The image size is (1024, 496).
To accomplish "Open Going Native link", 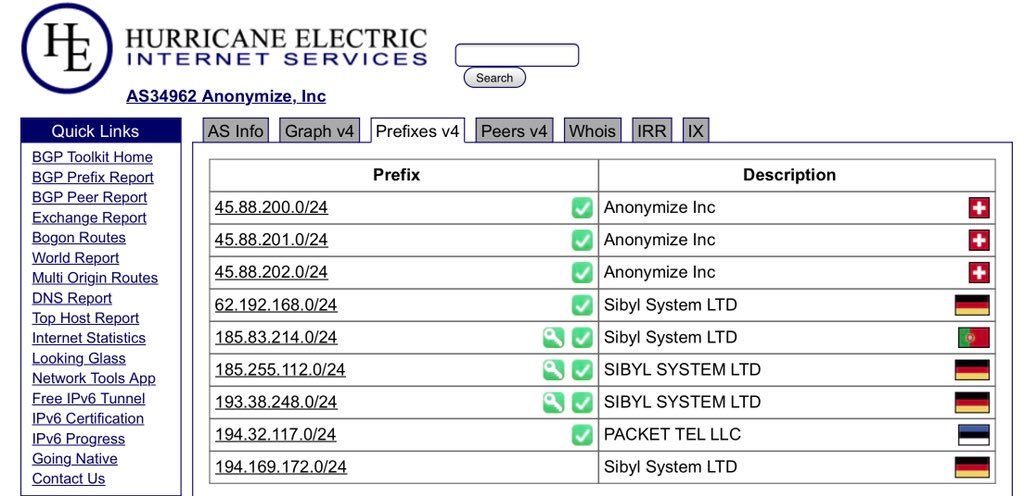I will coord(75,459).
